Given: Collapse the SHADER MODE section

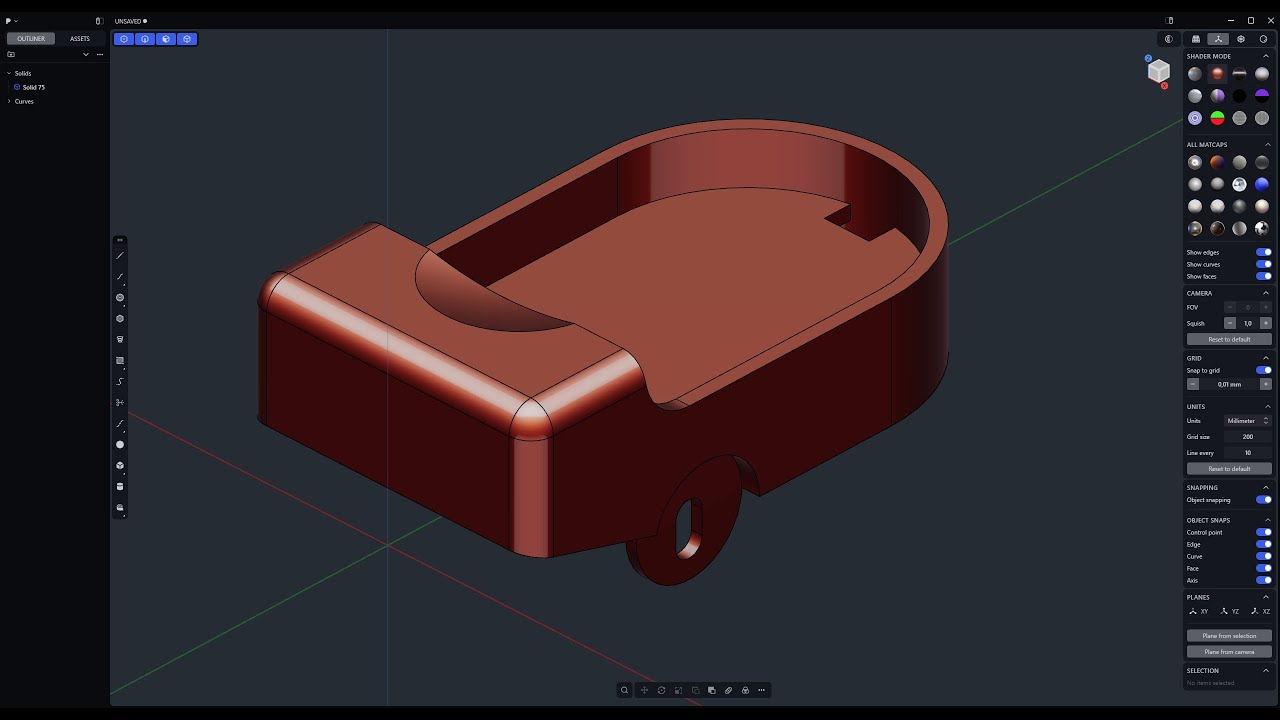Looking at the screenshot, I should coord(1266,56).
